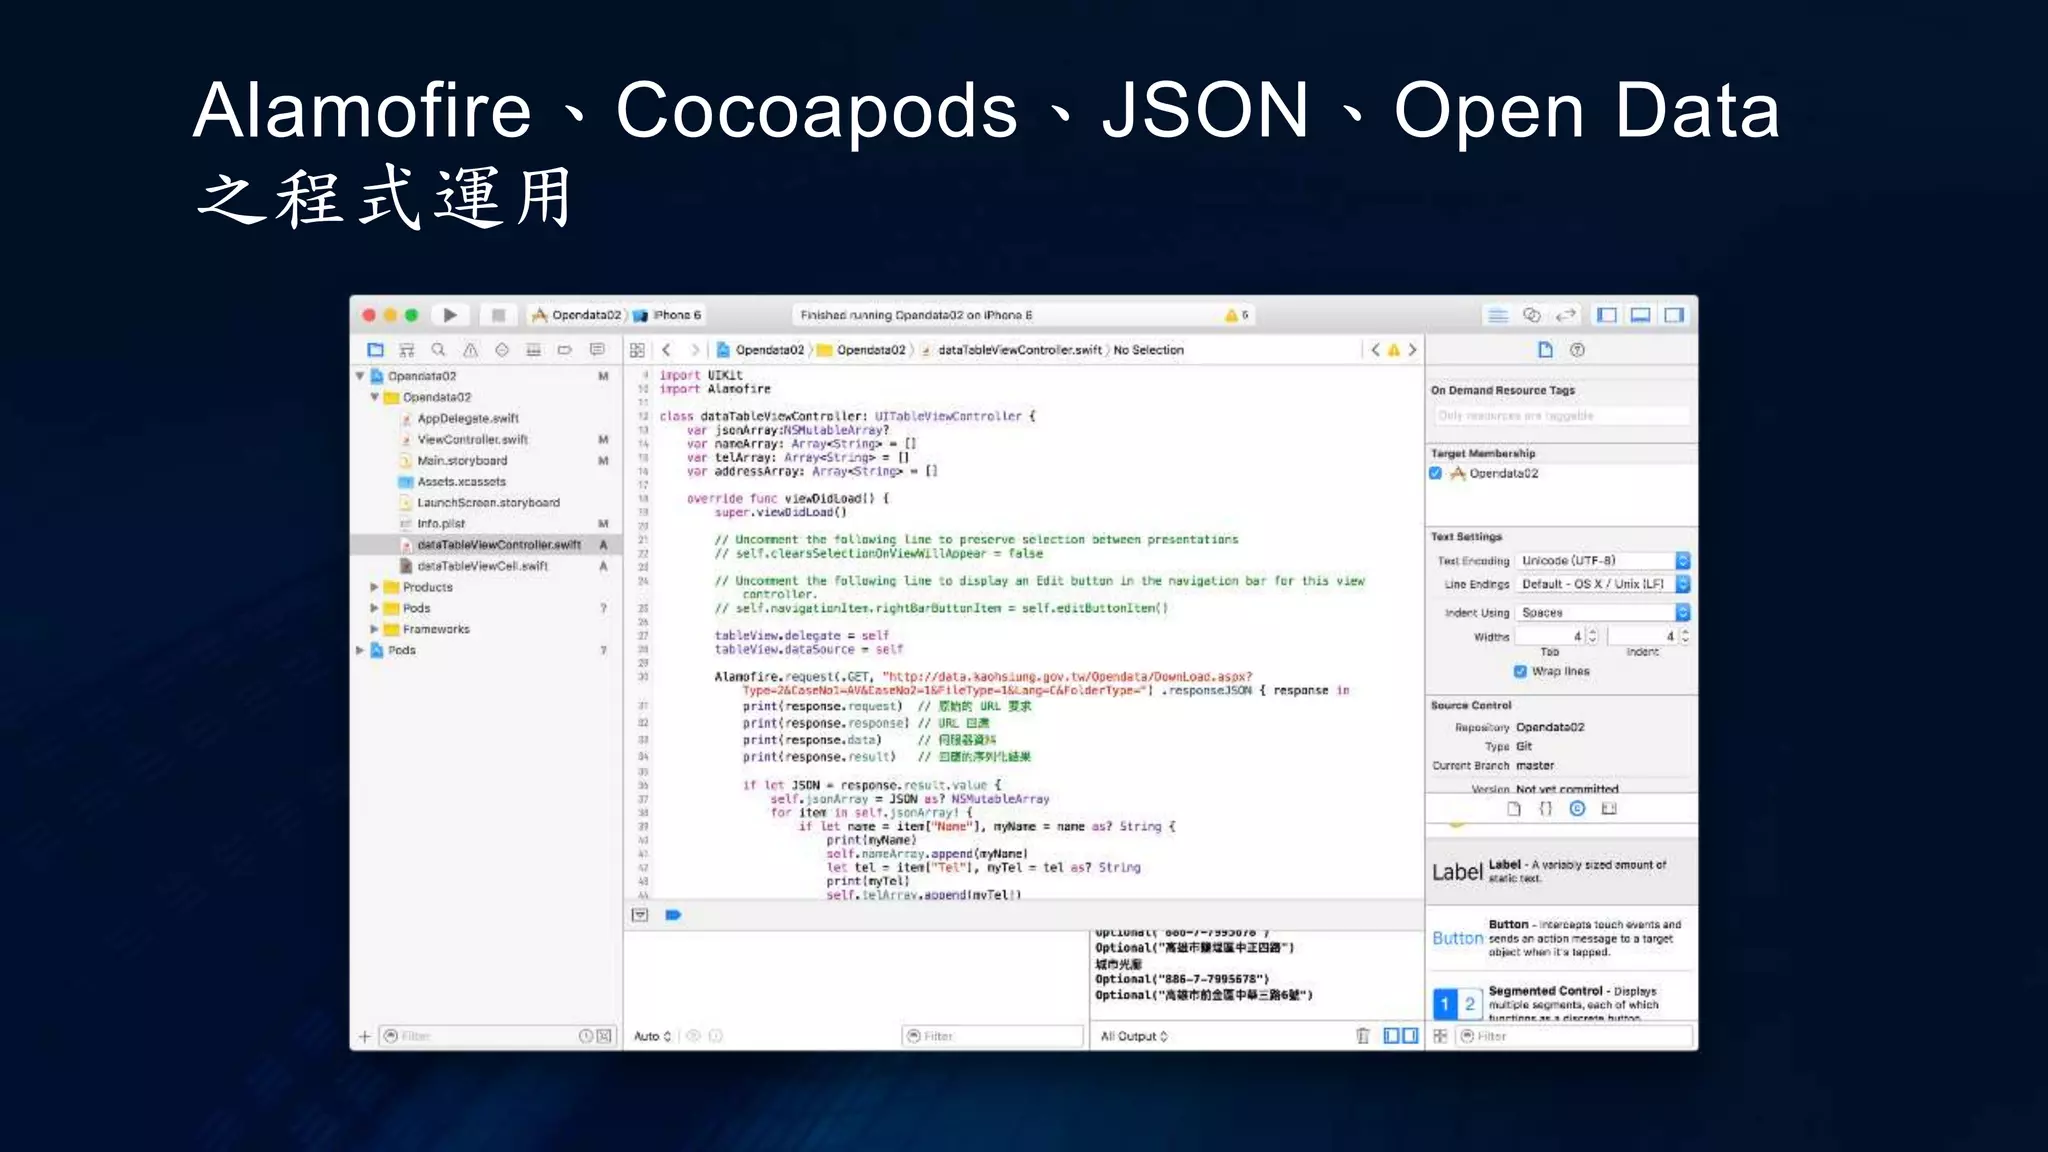Open the Quick Help inspector tab
Image resolution: width=2048 pixels, height=1152 pixels.
pos(1578,350)
